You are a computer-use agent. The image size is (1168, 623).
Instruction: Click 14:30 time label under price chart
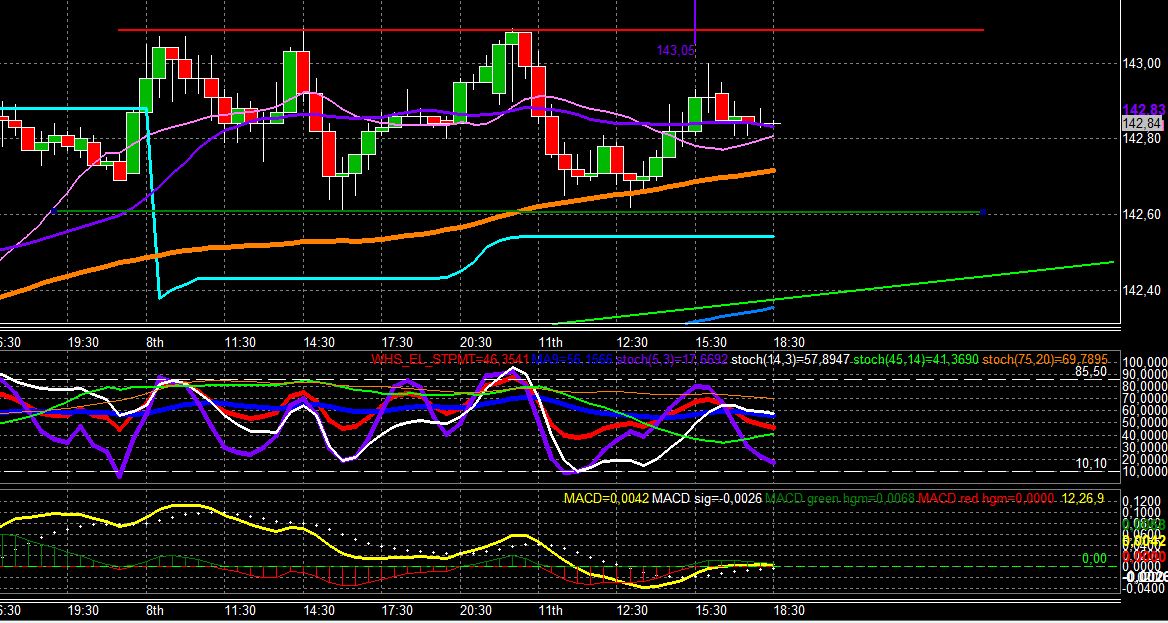(319, 342)
